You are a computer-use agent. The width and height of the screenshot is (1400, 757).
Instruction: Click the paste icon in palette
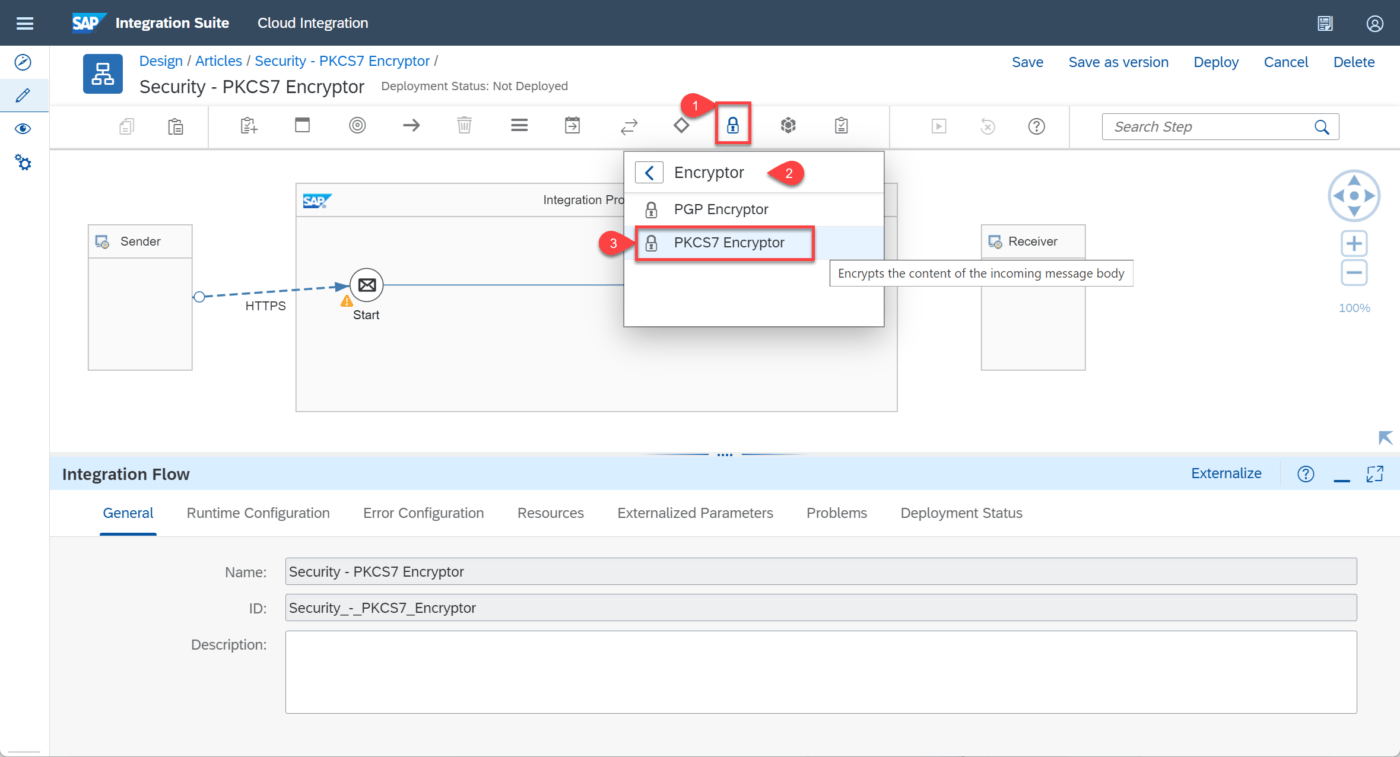click(176, 126)
